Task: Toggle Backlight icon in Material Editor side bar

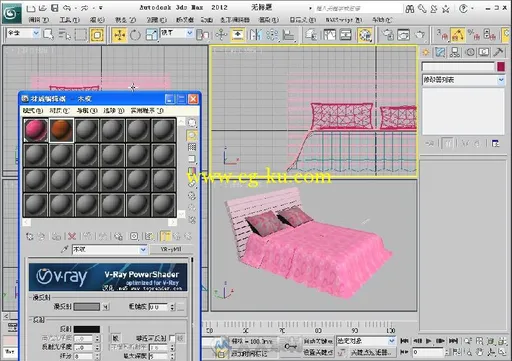Action: coord(192,135)
